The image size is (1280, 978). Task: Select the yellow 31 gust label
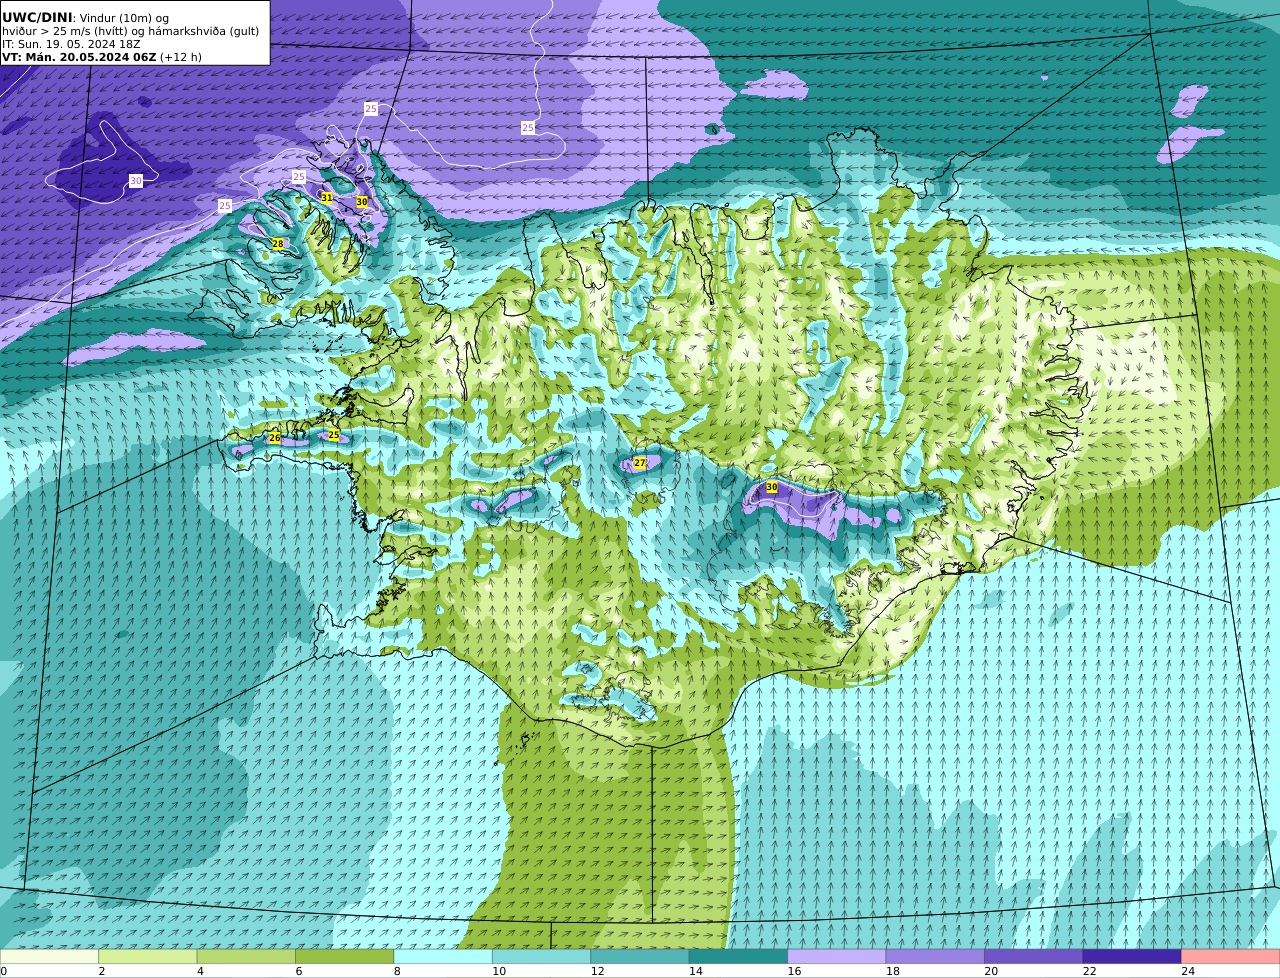point(327,198)
